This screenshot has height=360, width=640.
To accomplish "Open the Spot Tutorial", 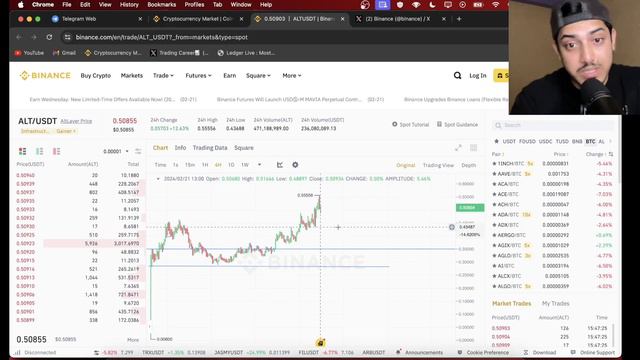I will [x=410, y=124].
